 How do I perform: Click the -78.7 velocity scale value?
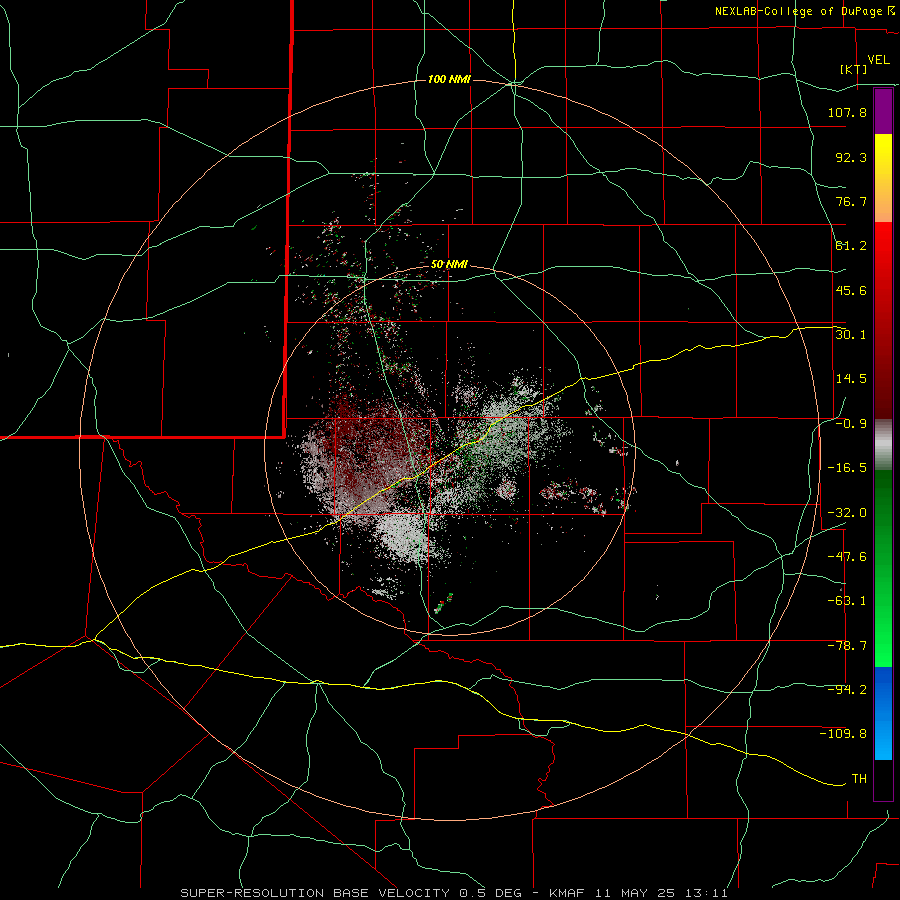tap(847, 646)
